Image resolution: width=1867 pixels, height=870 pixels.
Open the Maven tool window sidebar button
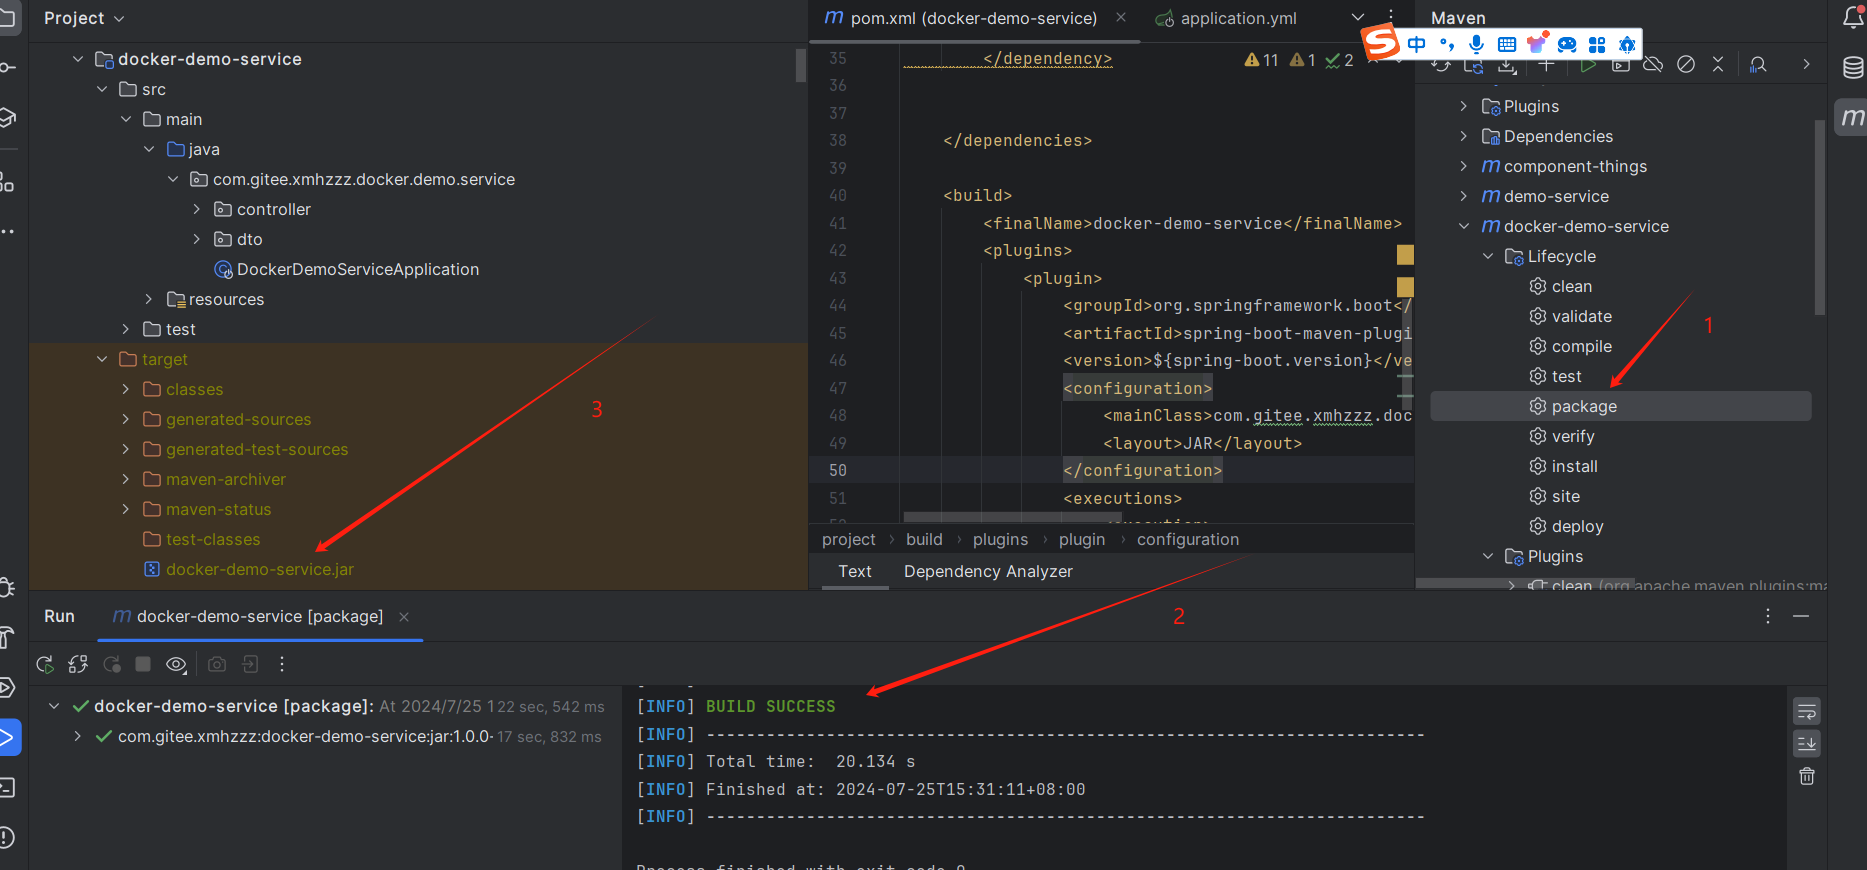click(x=1852, y=117)
